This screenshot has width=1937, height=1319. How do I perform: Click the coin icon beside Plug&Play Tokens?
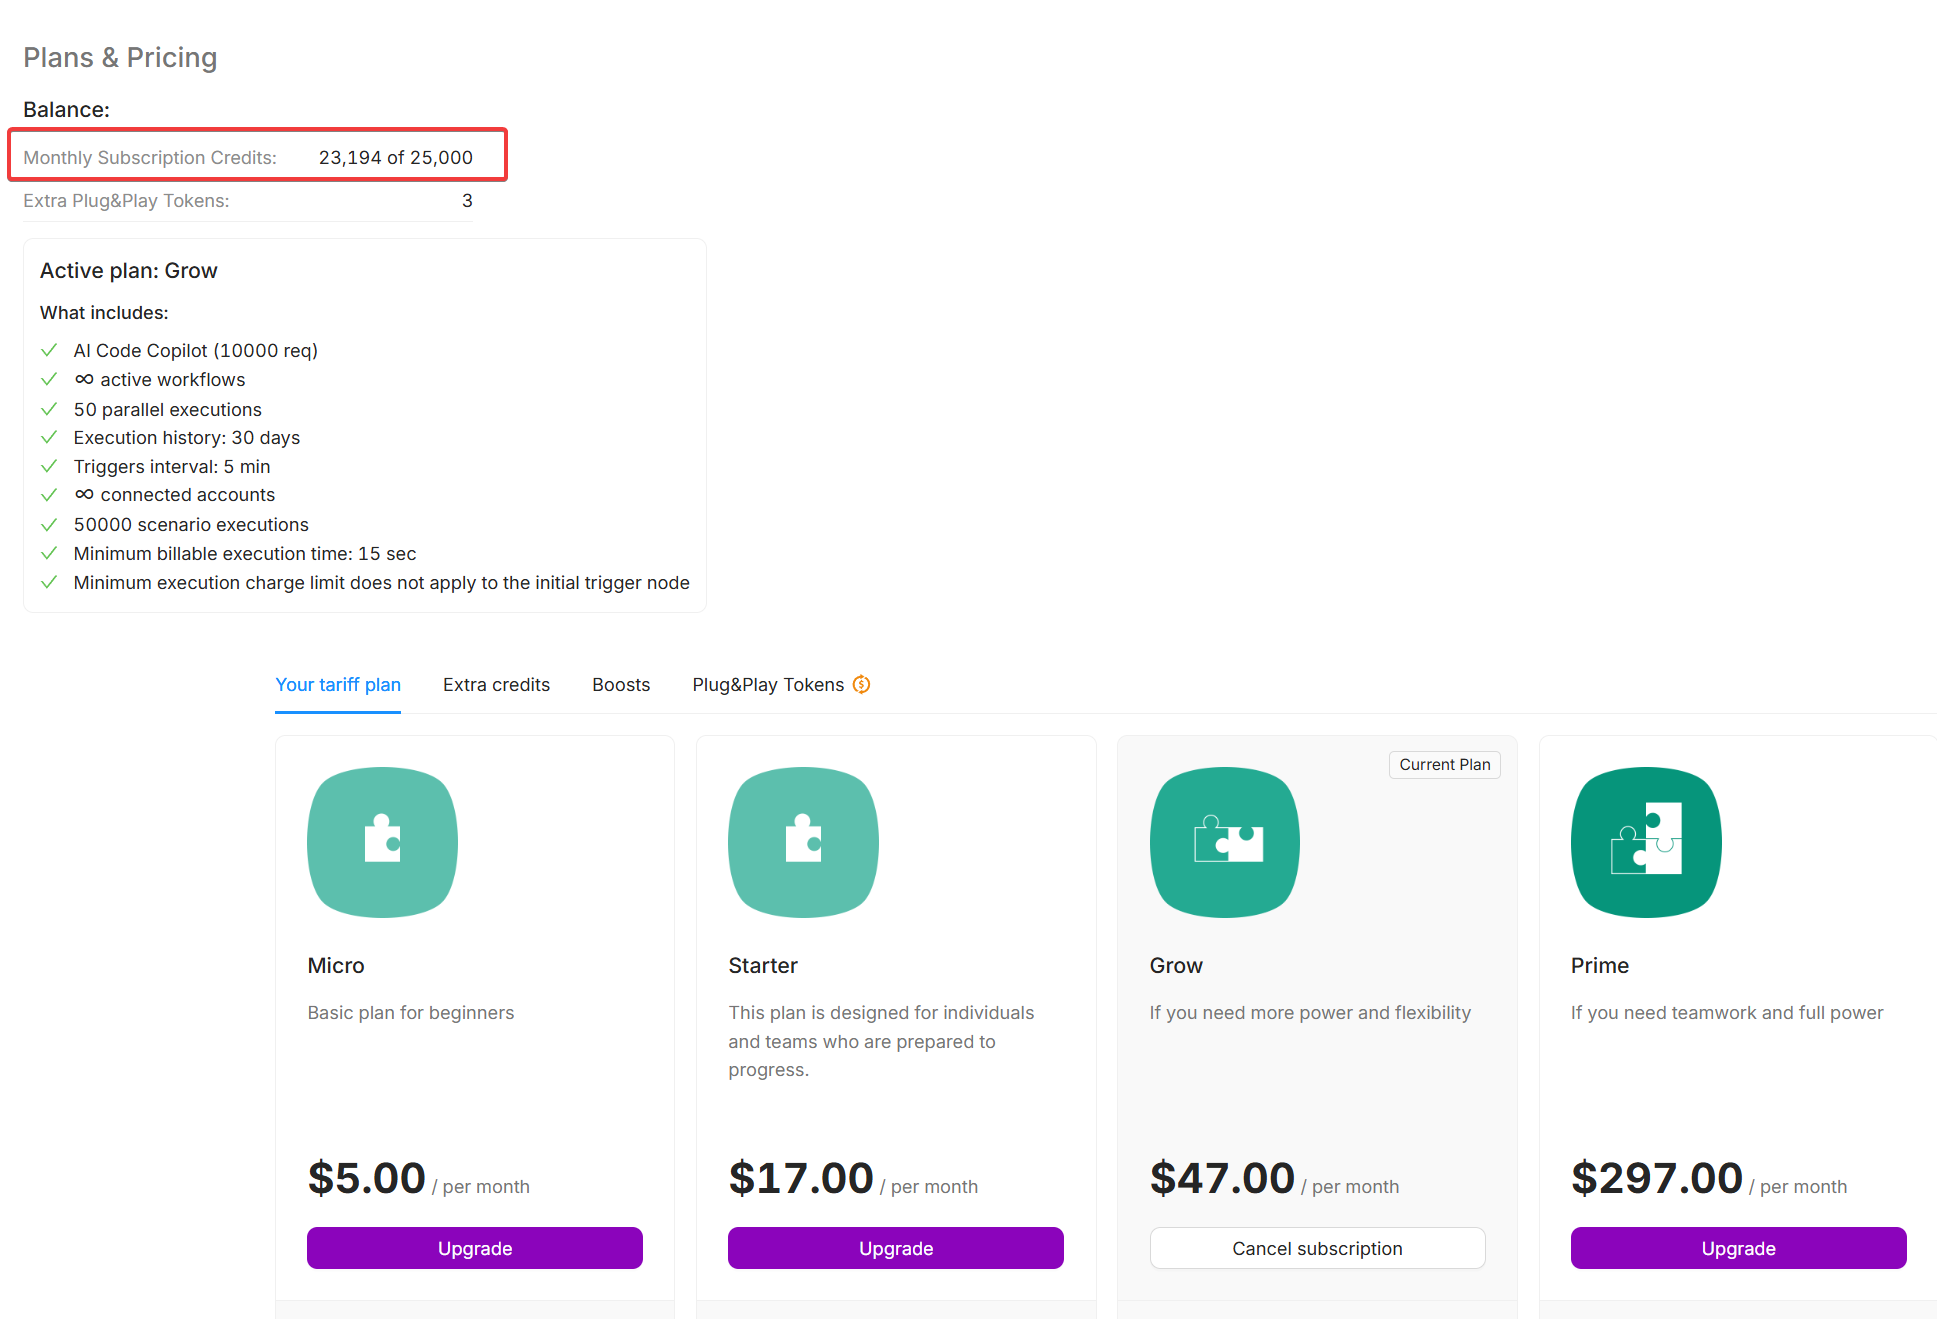click(861, 685)
